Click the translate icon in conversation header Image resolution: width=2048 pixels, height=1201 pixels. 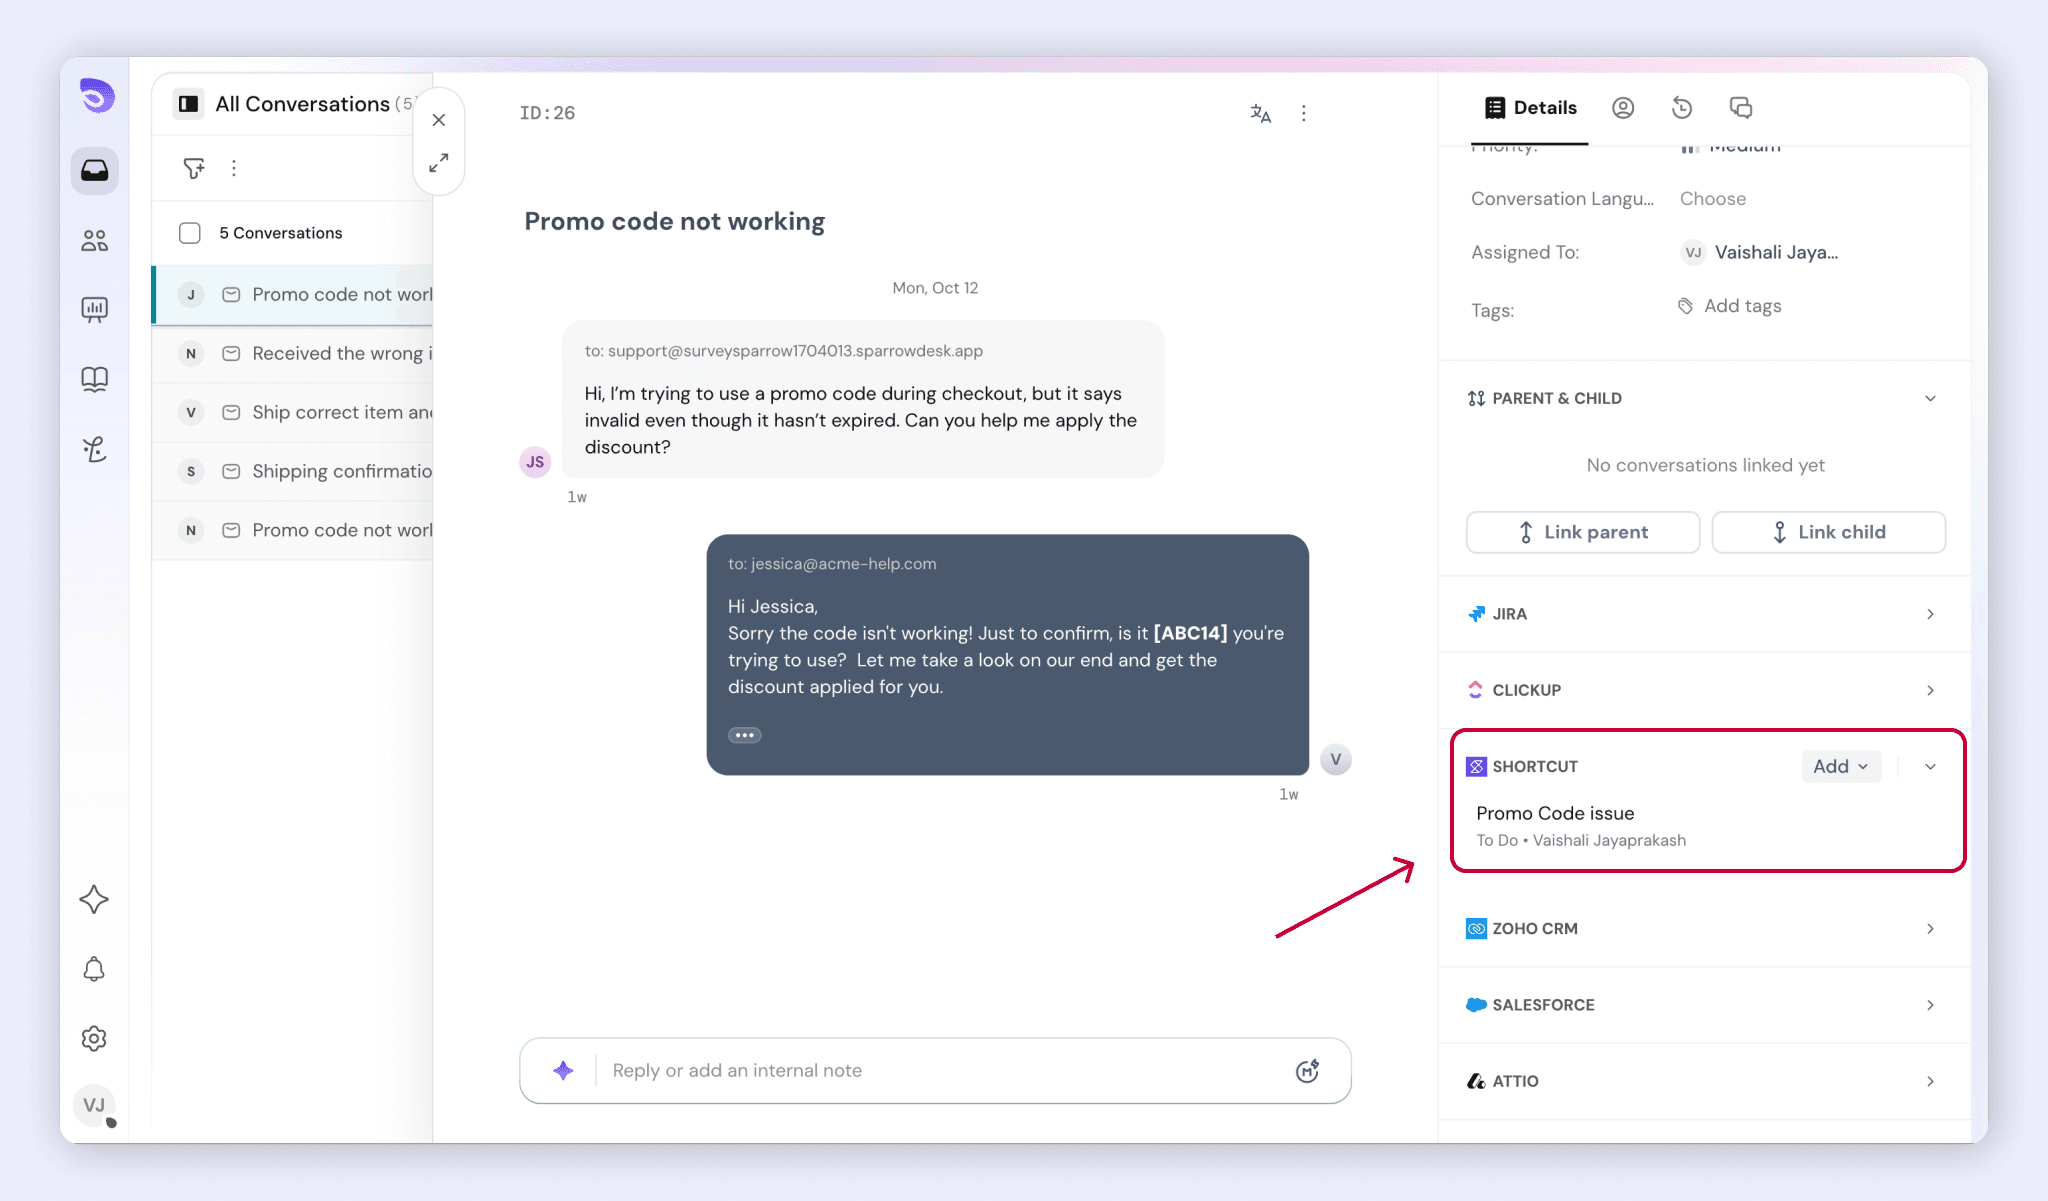[x=1261, y=113]
